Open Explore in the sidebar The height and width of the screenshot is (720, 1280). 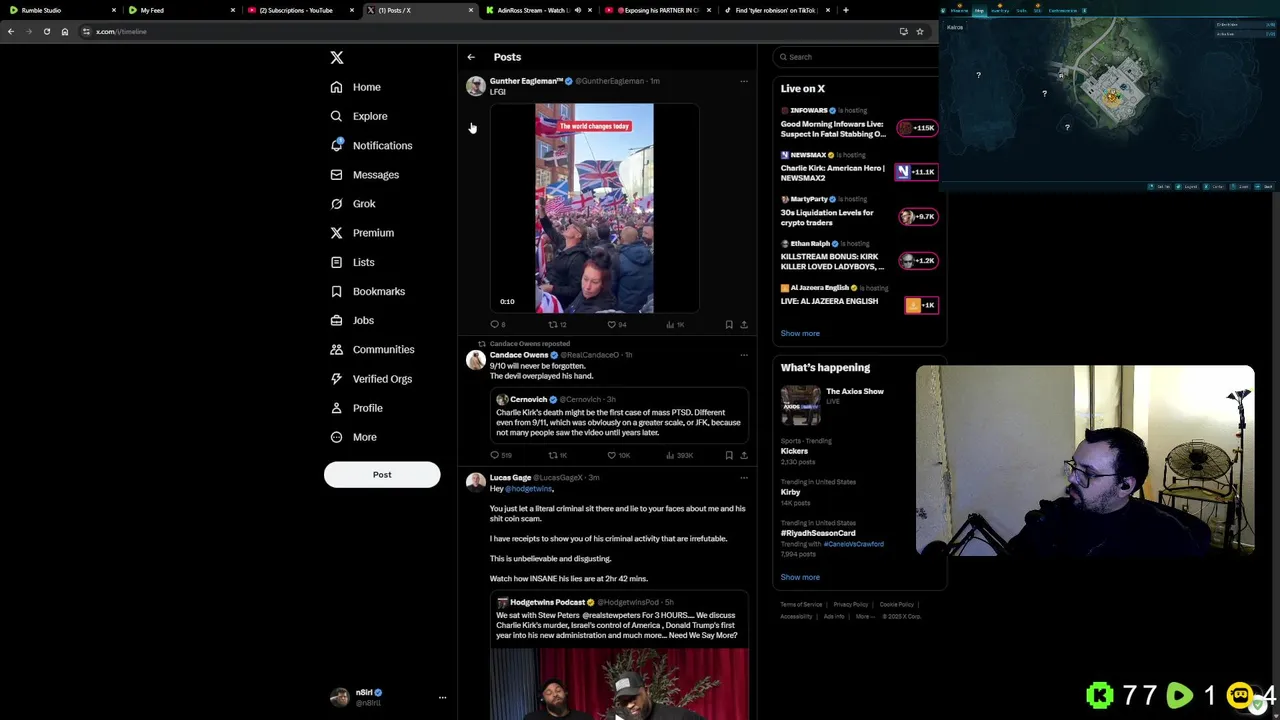[358, 116]
